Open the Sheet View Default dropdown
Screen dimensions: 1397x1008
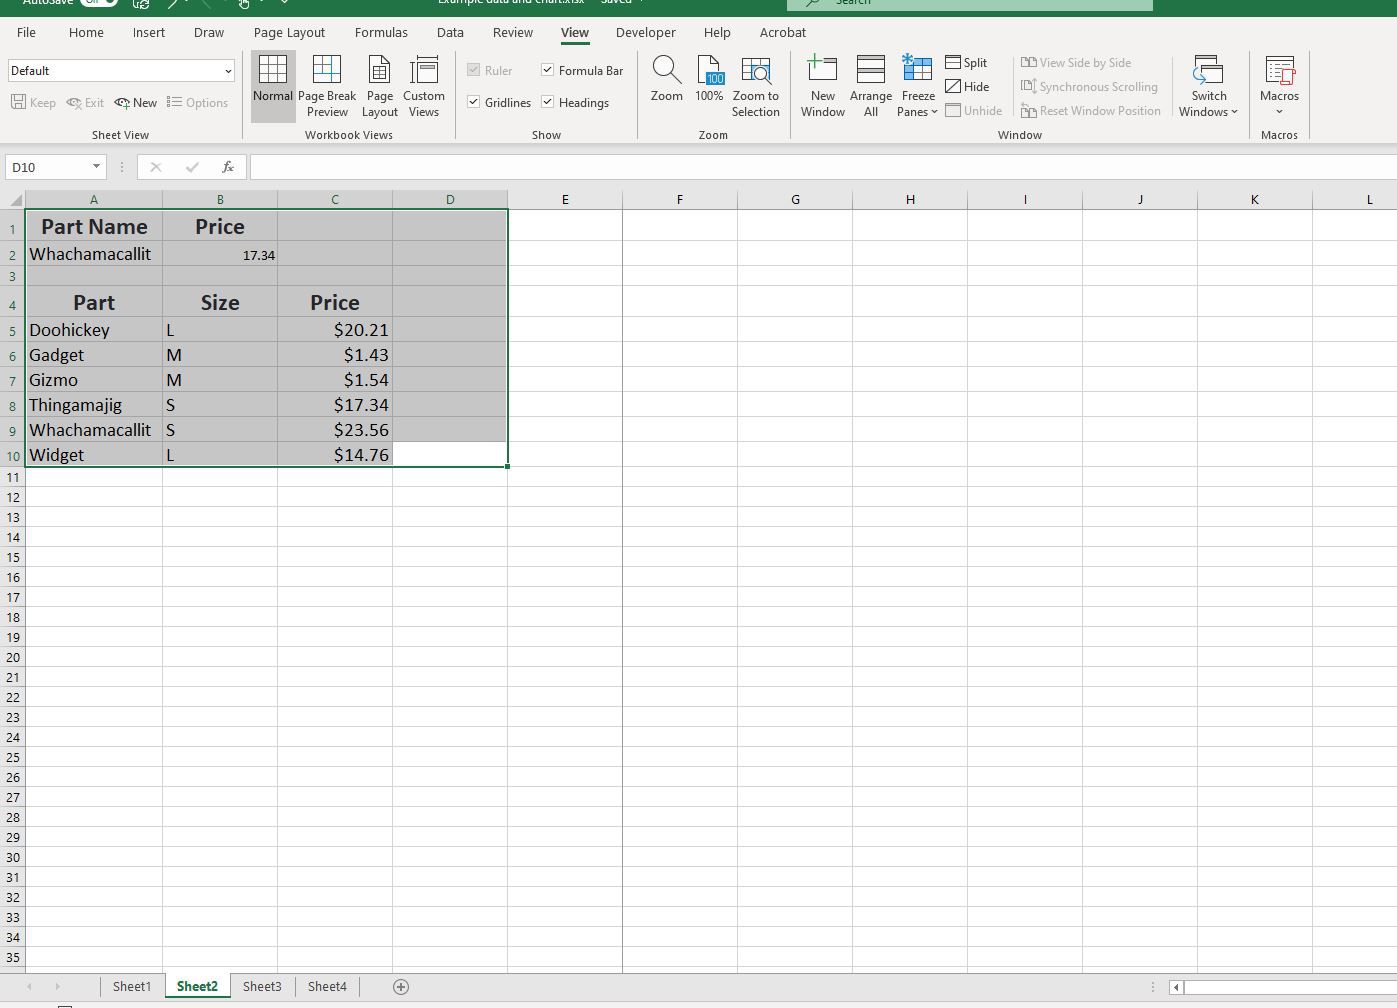coord(121,71)
